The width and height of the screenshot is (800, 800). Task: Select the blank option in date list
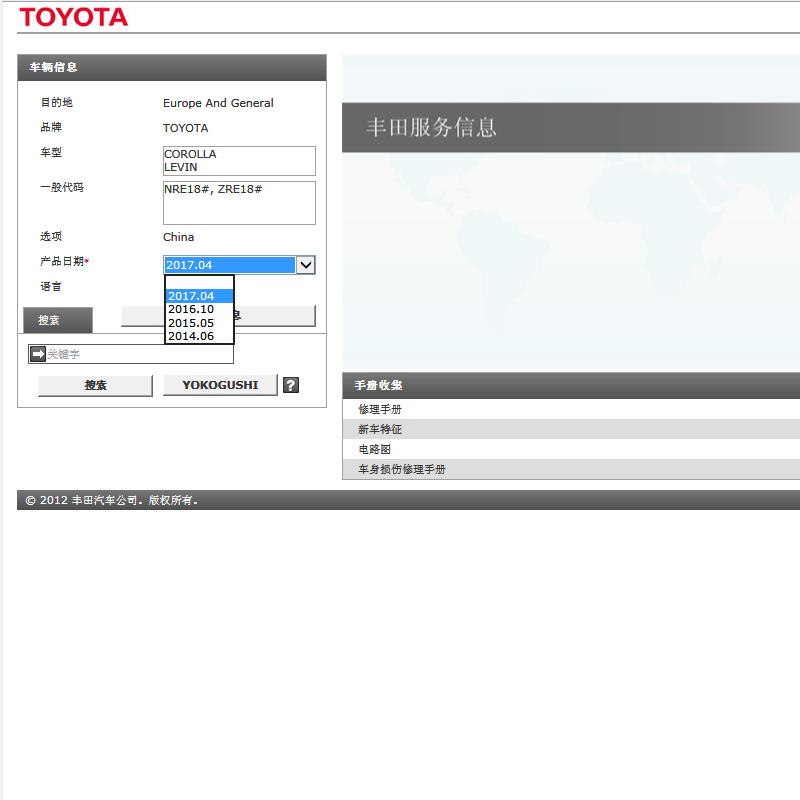click(199, 283)
